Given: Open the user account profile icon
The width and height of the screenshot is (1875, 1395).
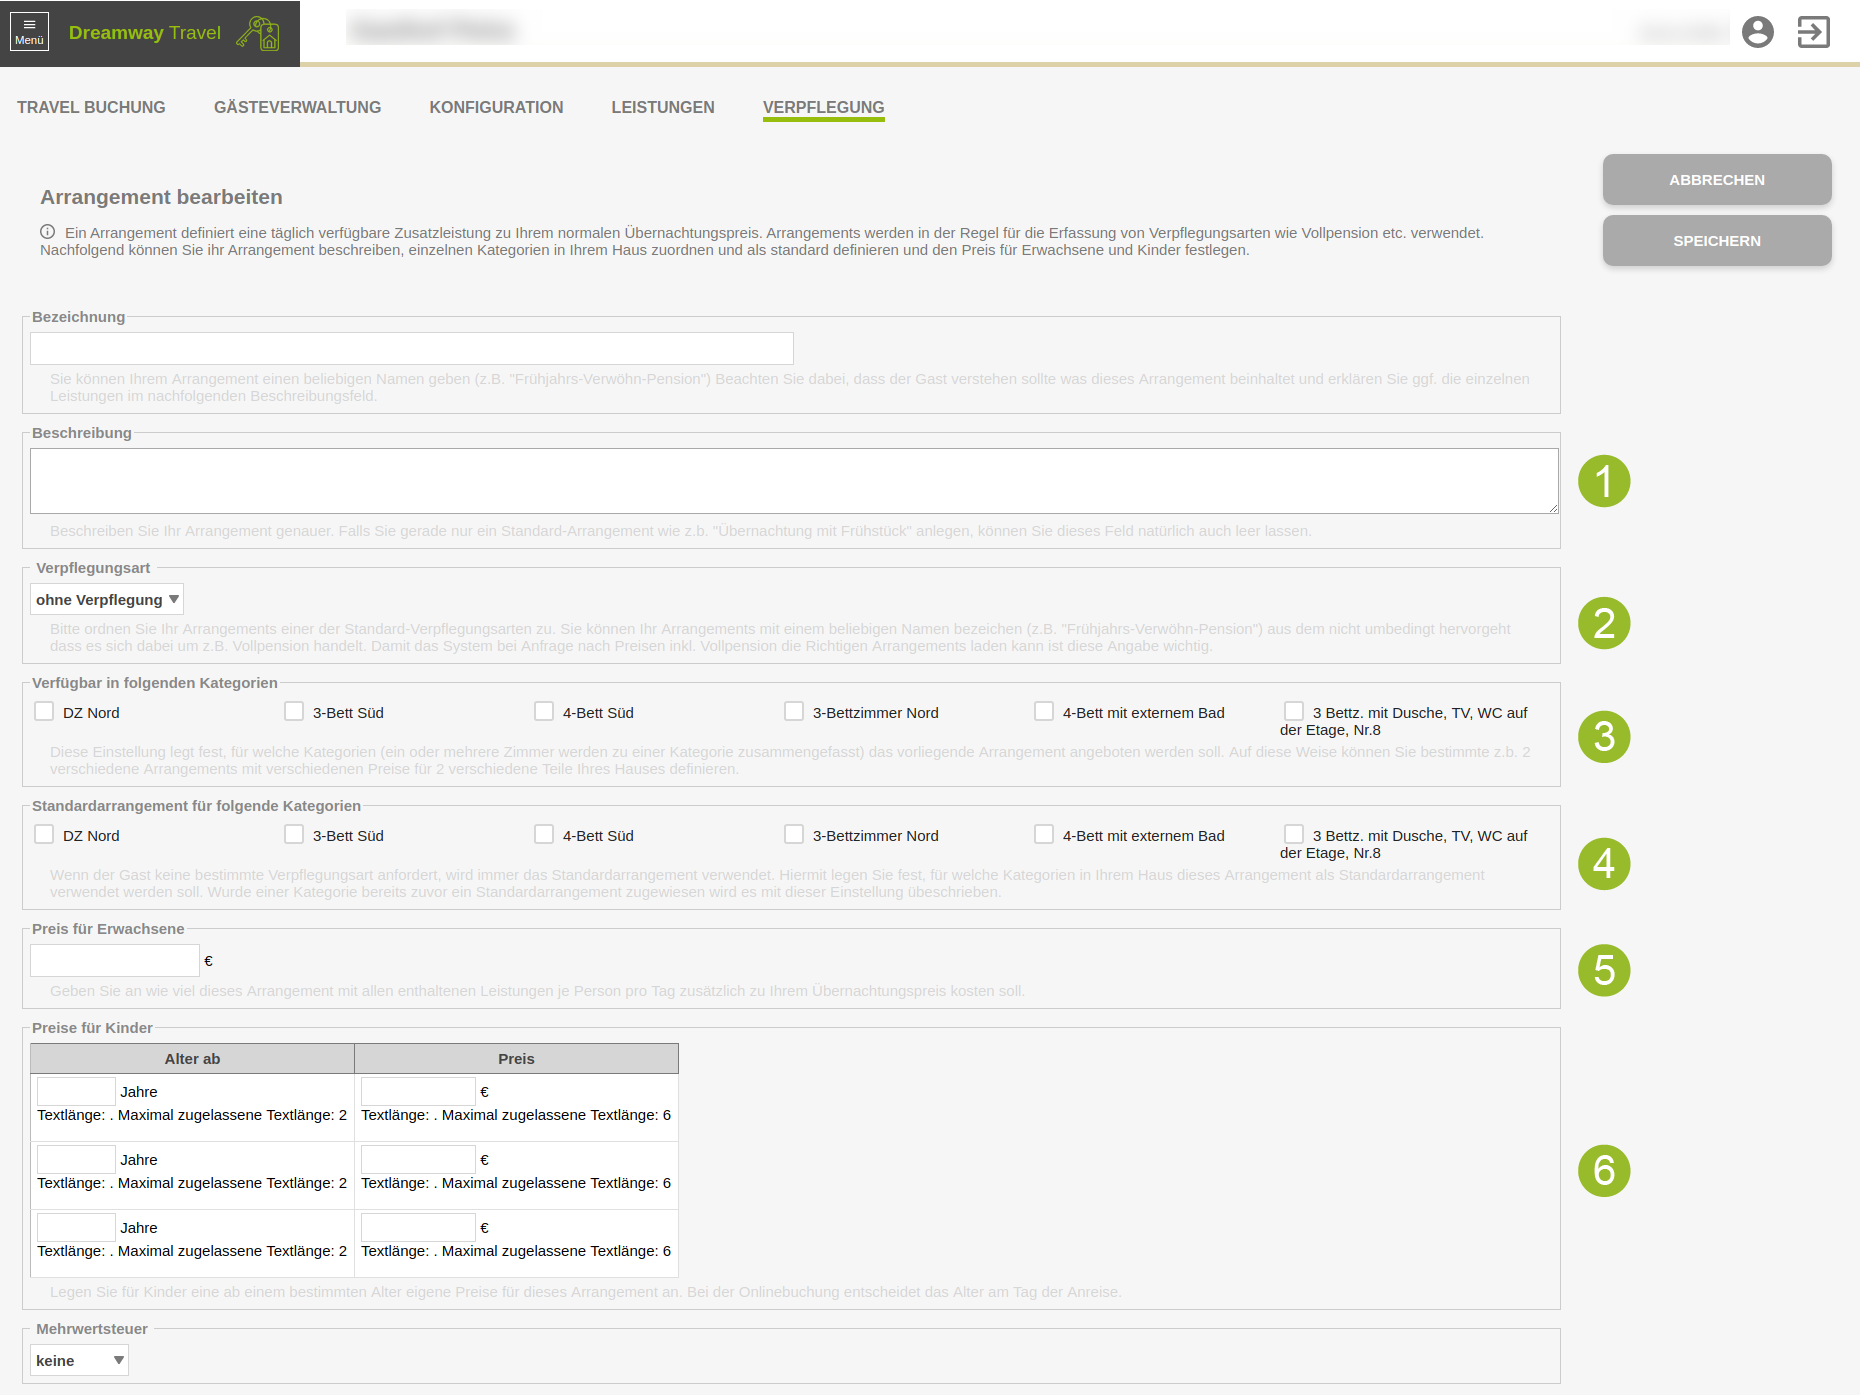Looking at the screenshot, I should 1757,32.
